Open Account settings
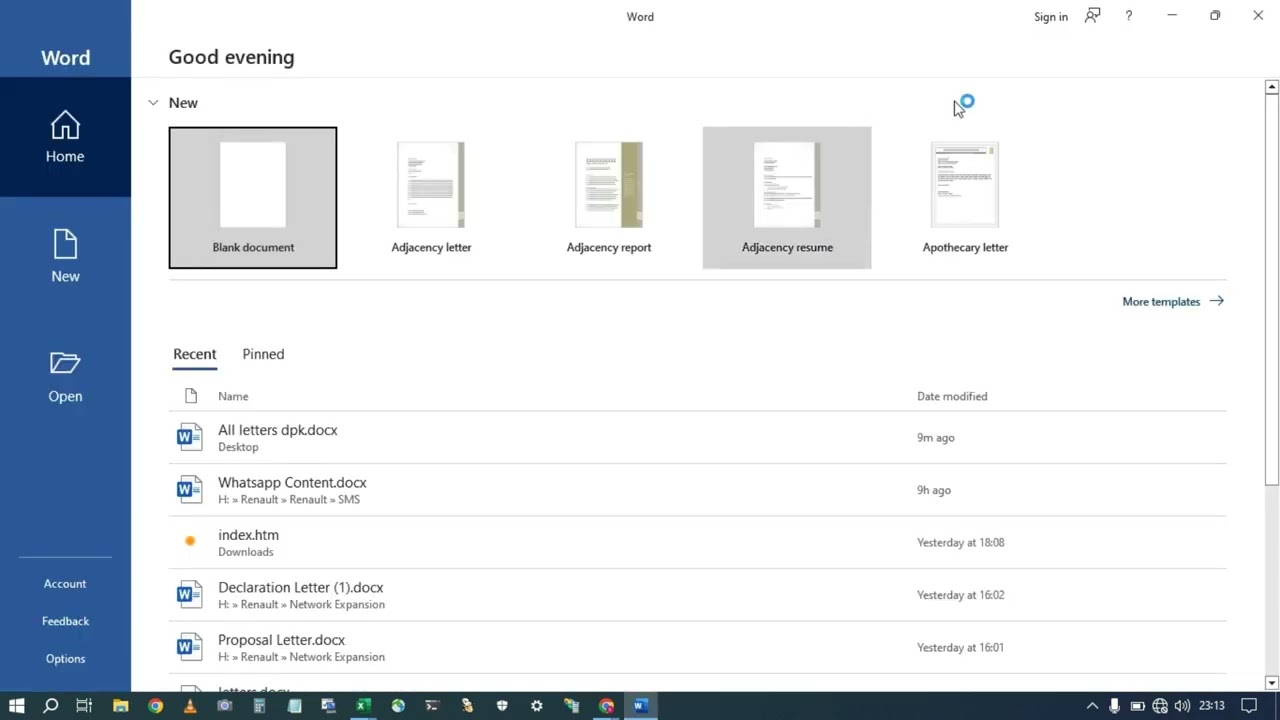This screenshot has width=1280, height=720. (65, 584)
